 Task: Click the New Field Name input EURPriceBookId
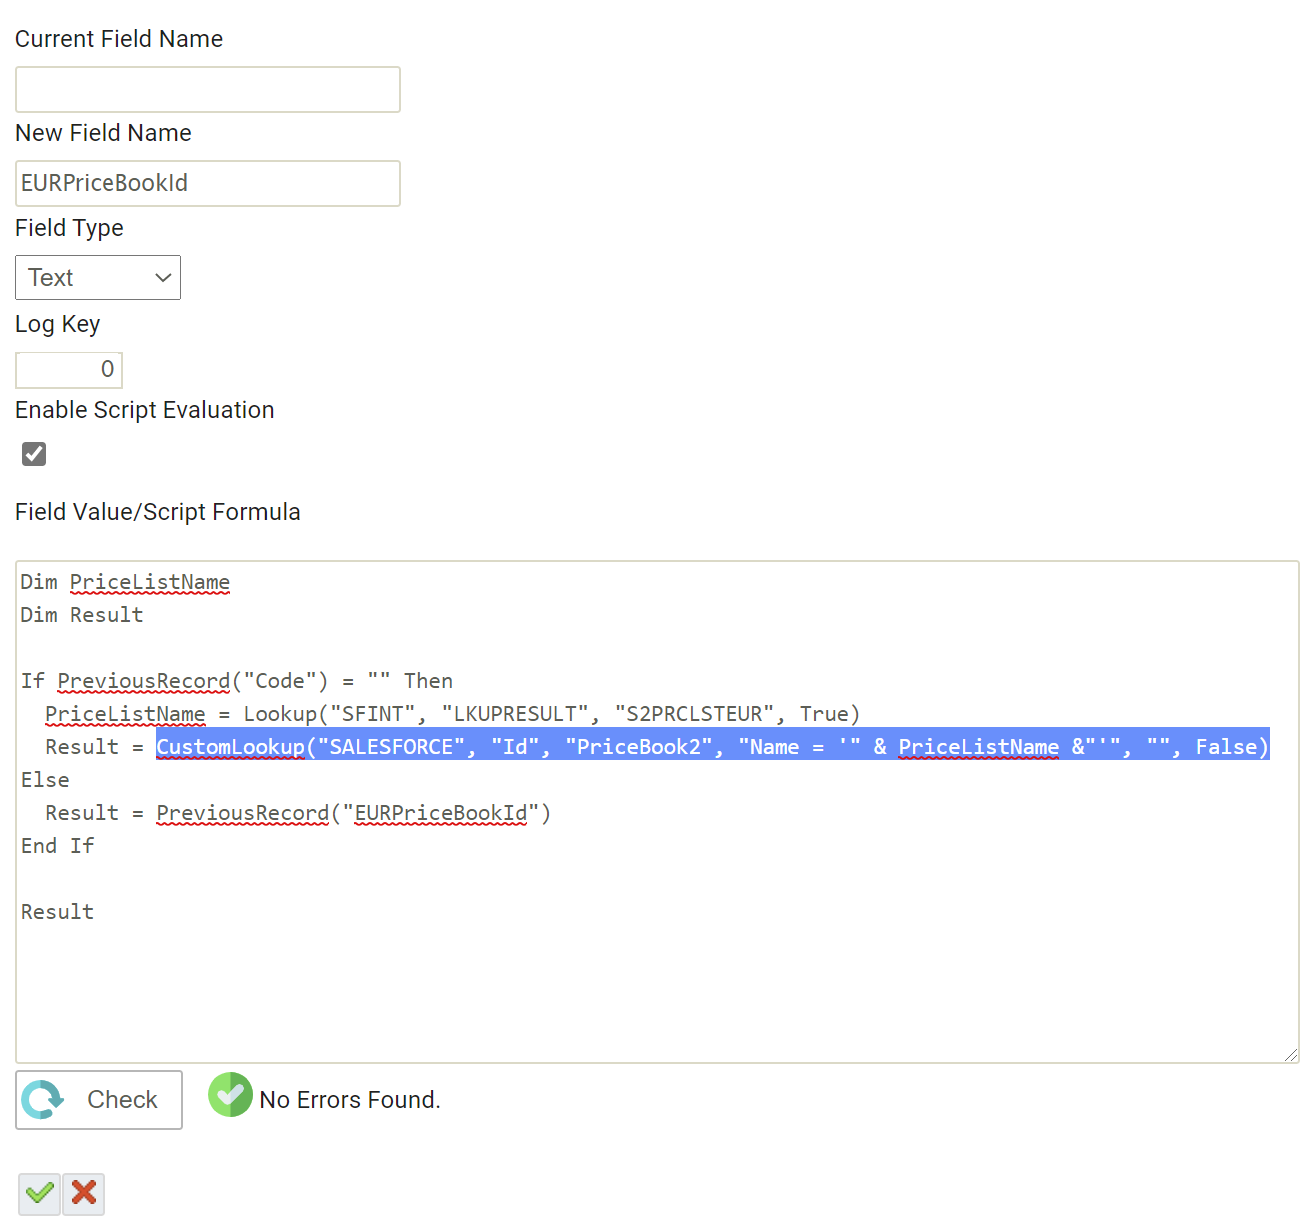click(207, 184)
